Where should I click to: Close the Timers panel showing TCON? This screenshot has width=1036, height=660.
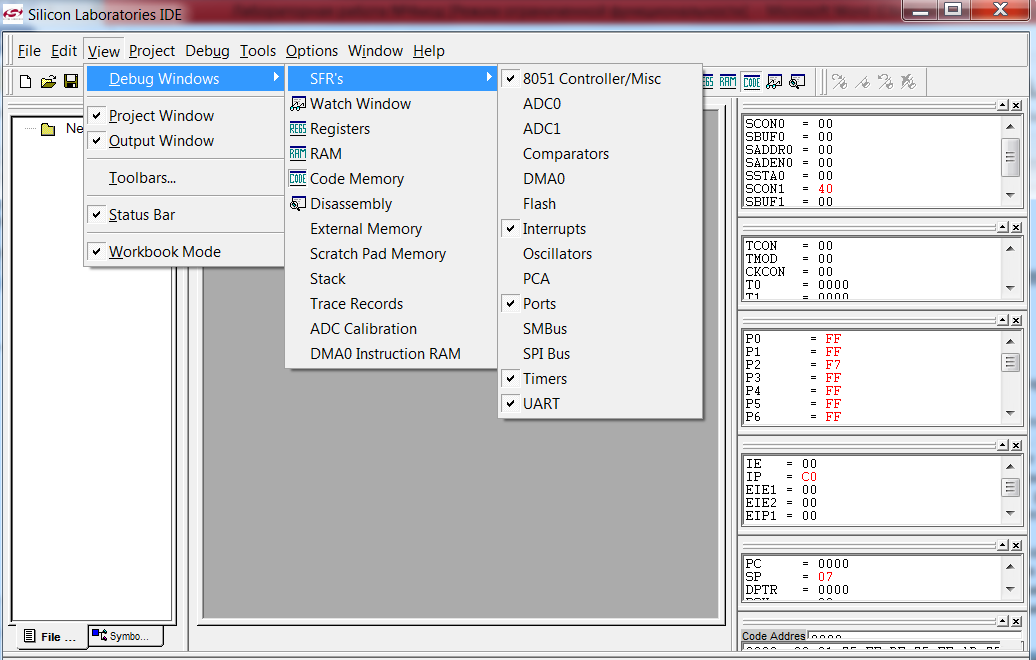pyautogui.click(x=1016, y=227)
